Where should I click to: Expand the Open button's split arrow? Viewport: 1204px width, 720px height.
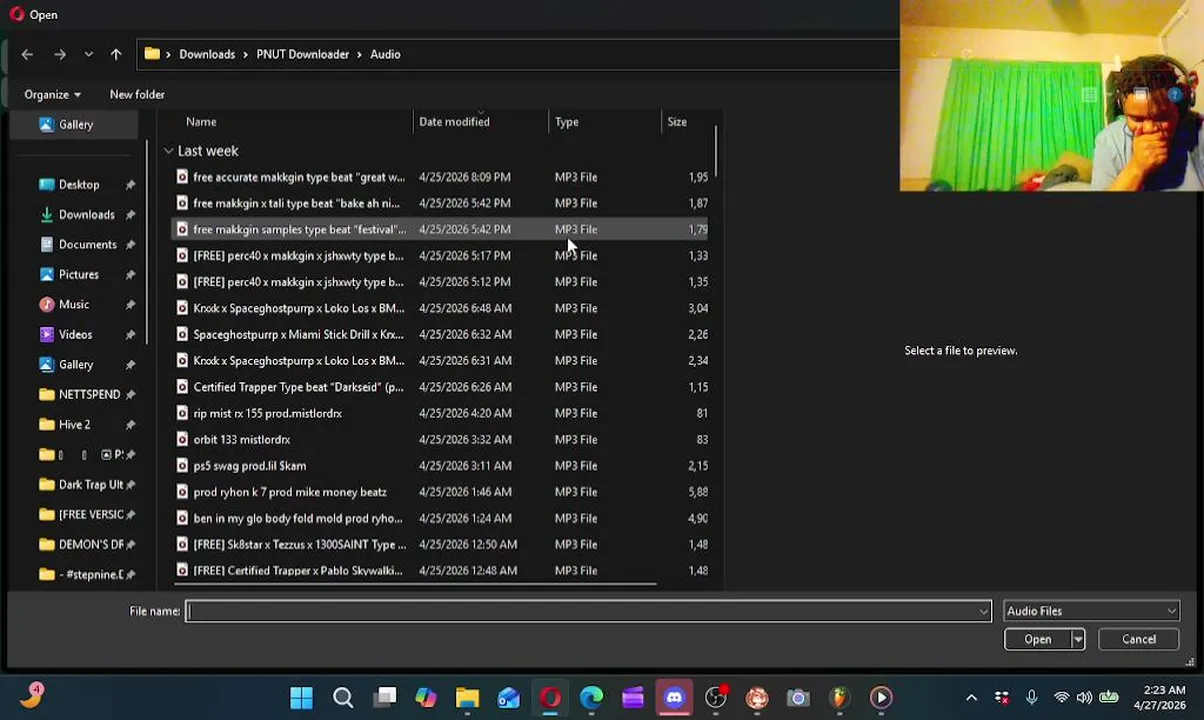(x=1077, y=639)
